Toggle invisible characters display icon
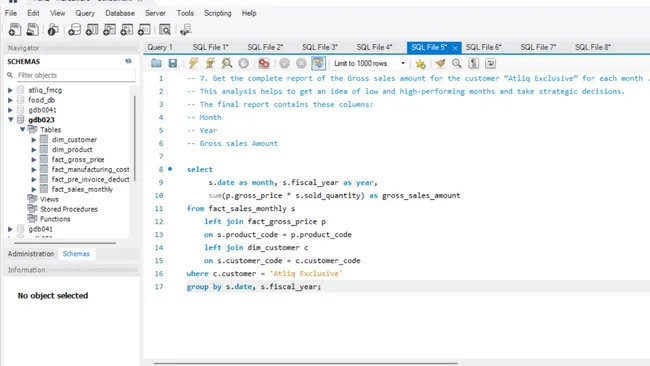The width and height of the screenshot is (650, 366). (x=473, y=63)
